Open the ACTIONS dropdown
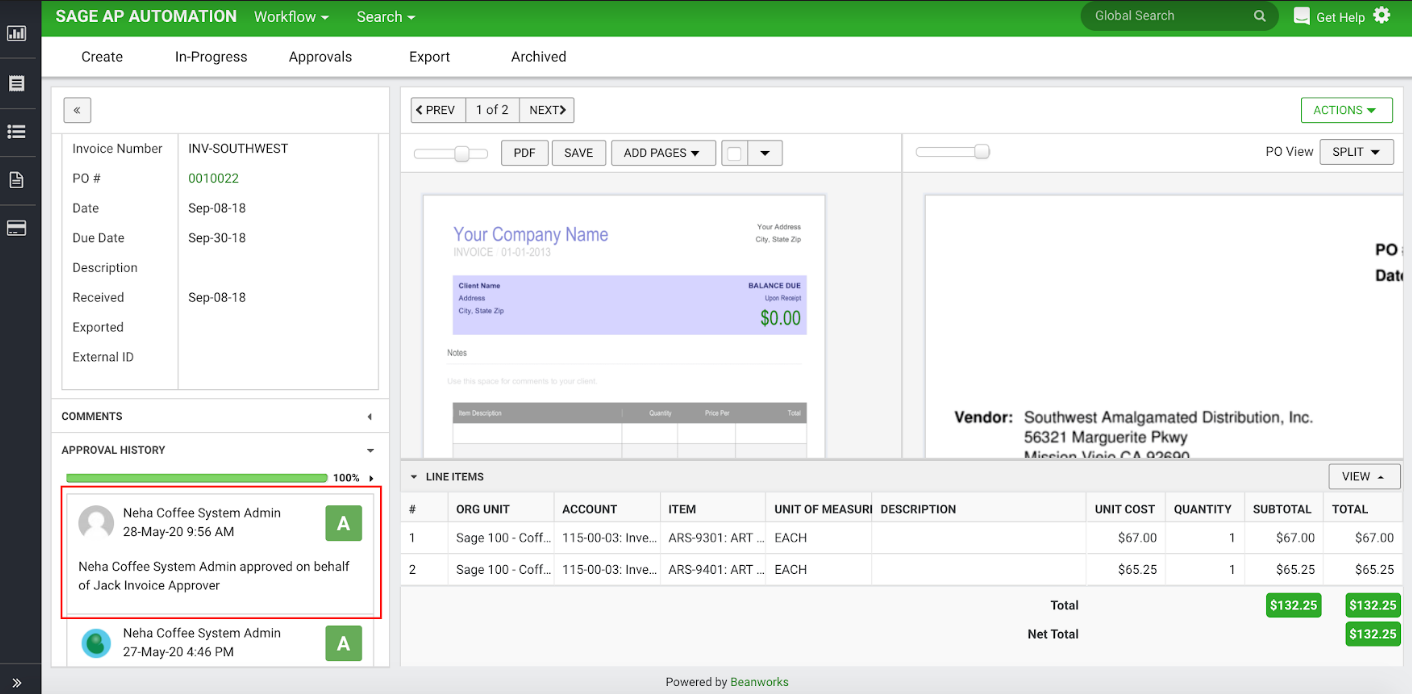 click(1346, 110)
